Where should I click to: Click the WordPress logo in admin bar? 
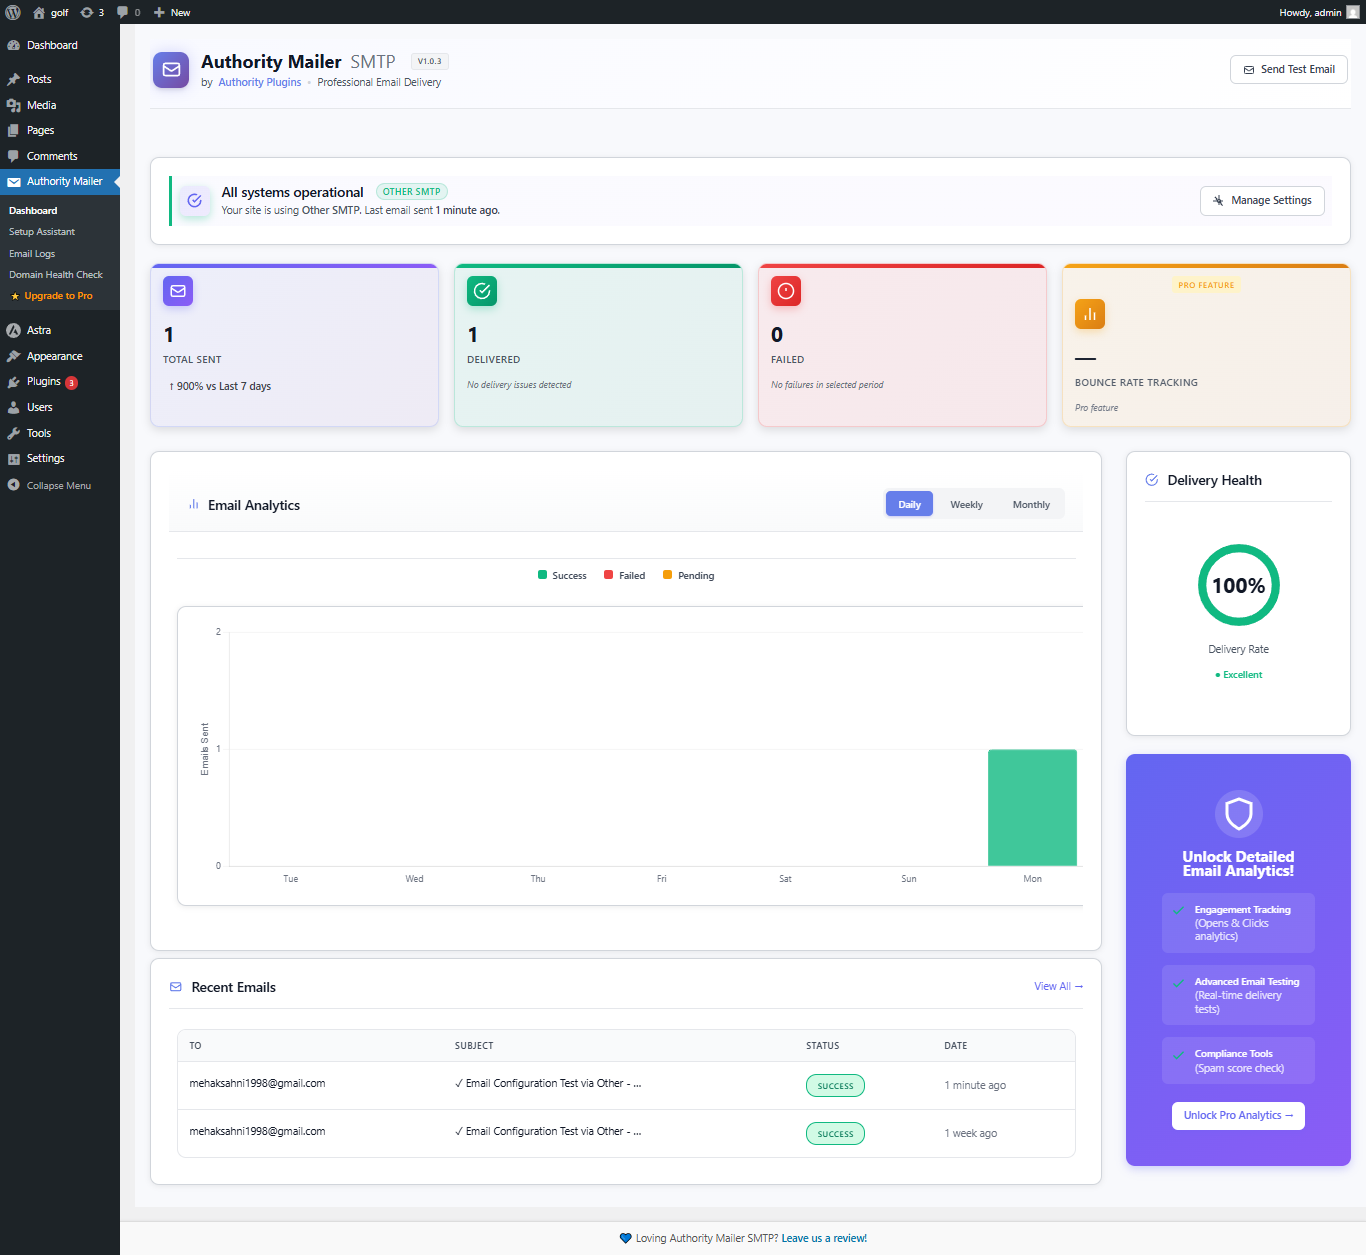[13, 12]
